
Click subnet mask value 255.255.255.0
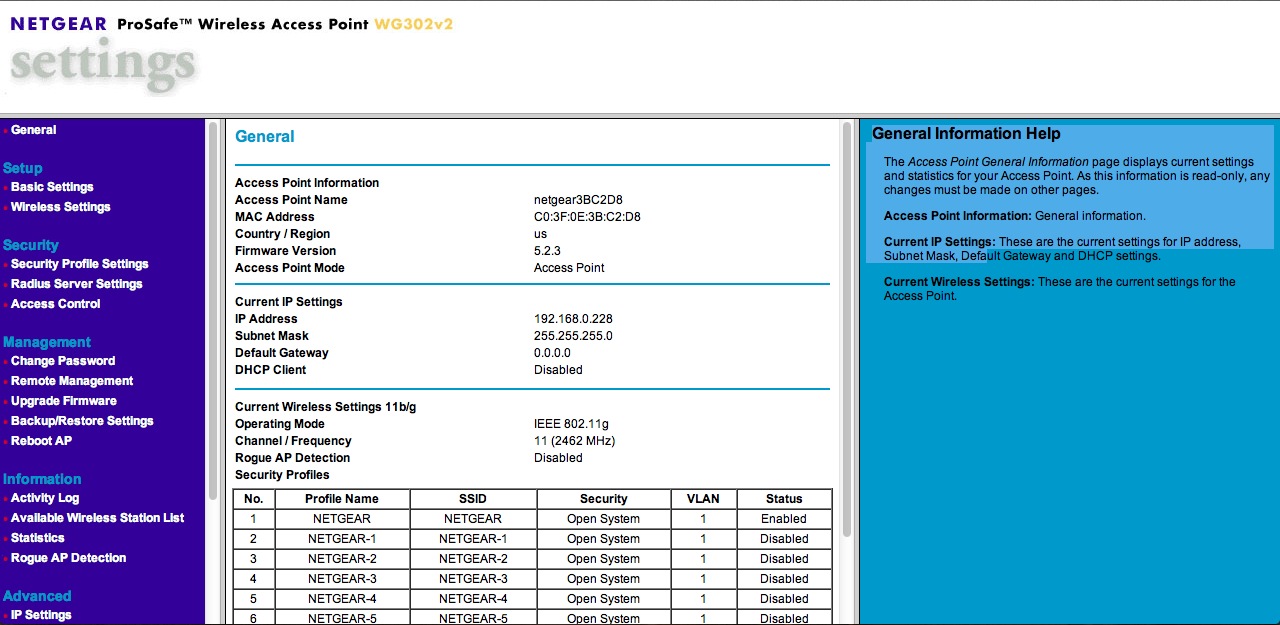tap(573, 336)
